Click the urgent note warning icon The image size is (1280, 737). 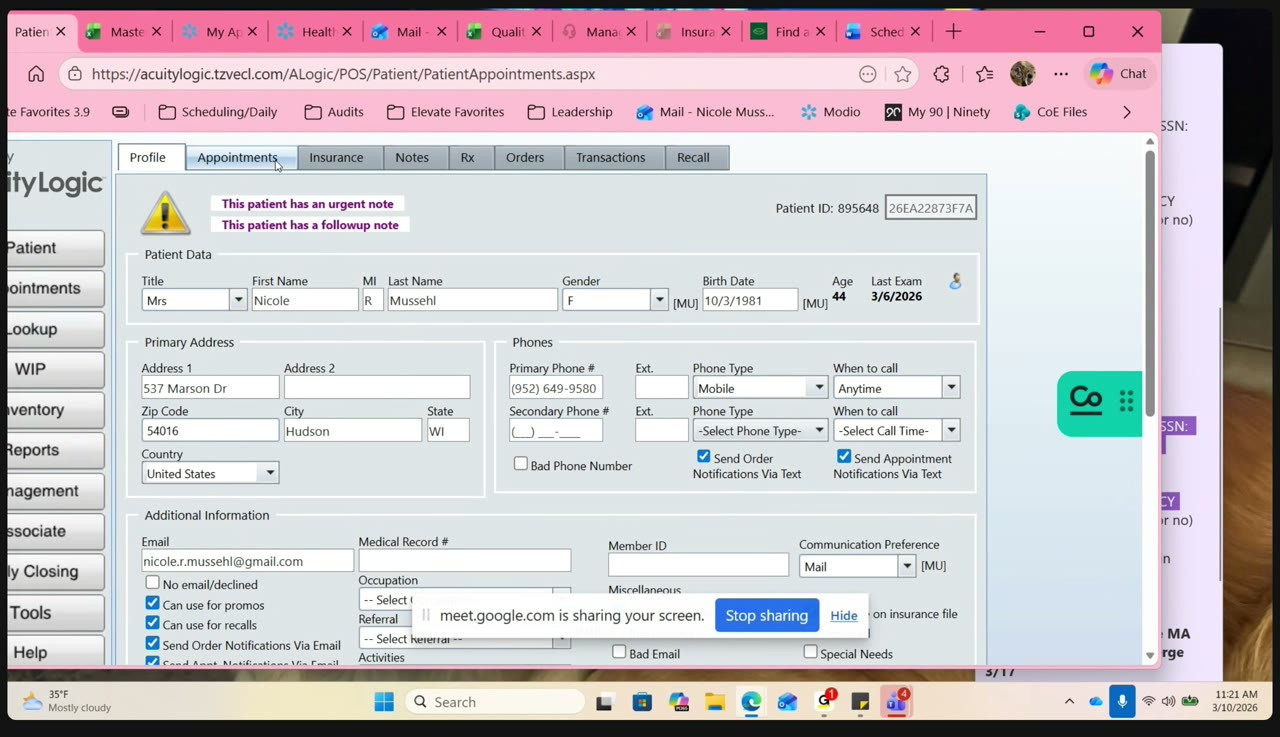pos(165,213)
